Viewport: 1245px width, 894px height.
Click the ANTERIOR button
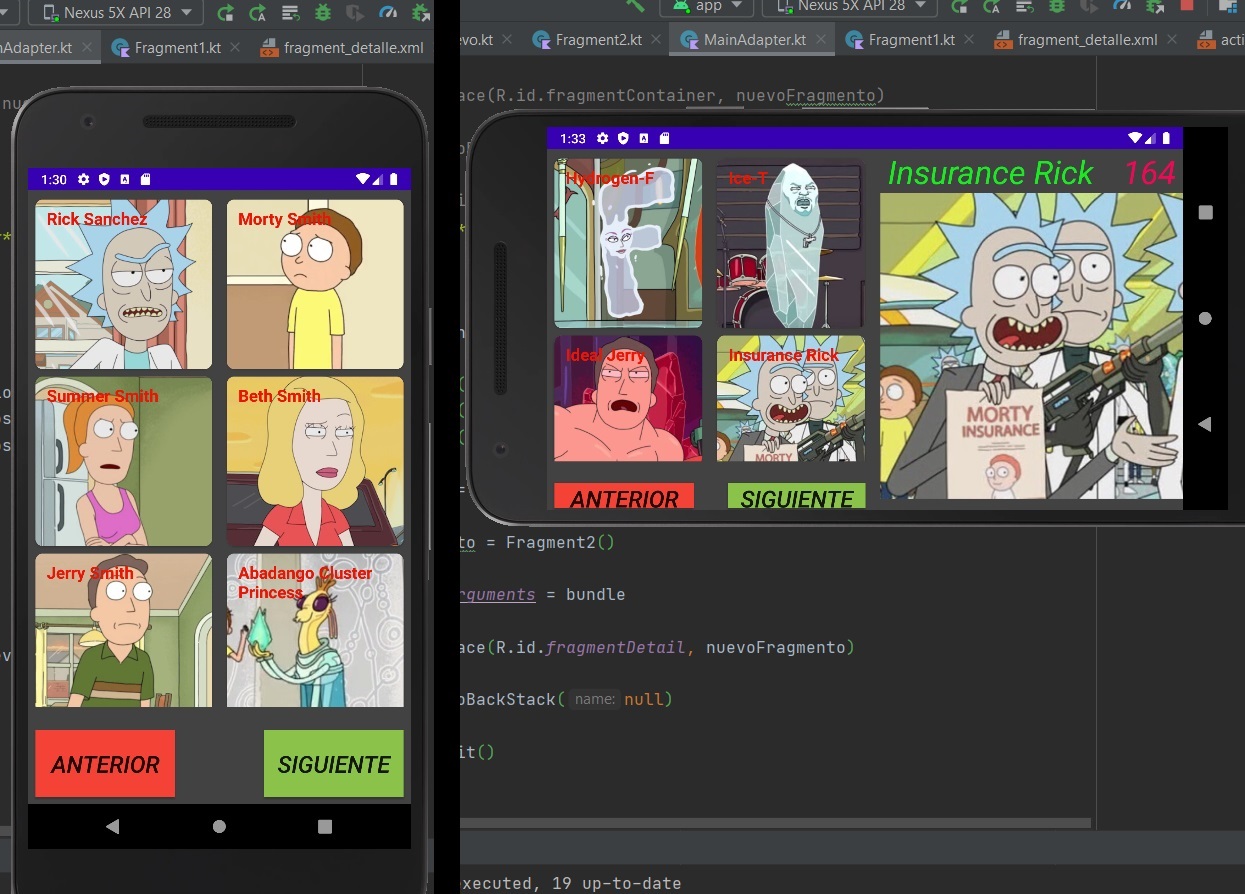pyautogui.click(x=104, y=763)
